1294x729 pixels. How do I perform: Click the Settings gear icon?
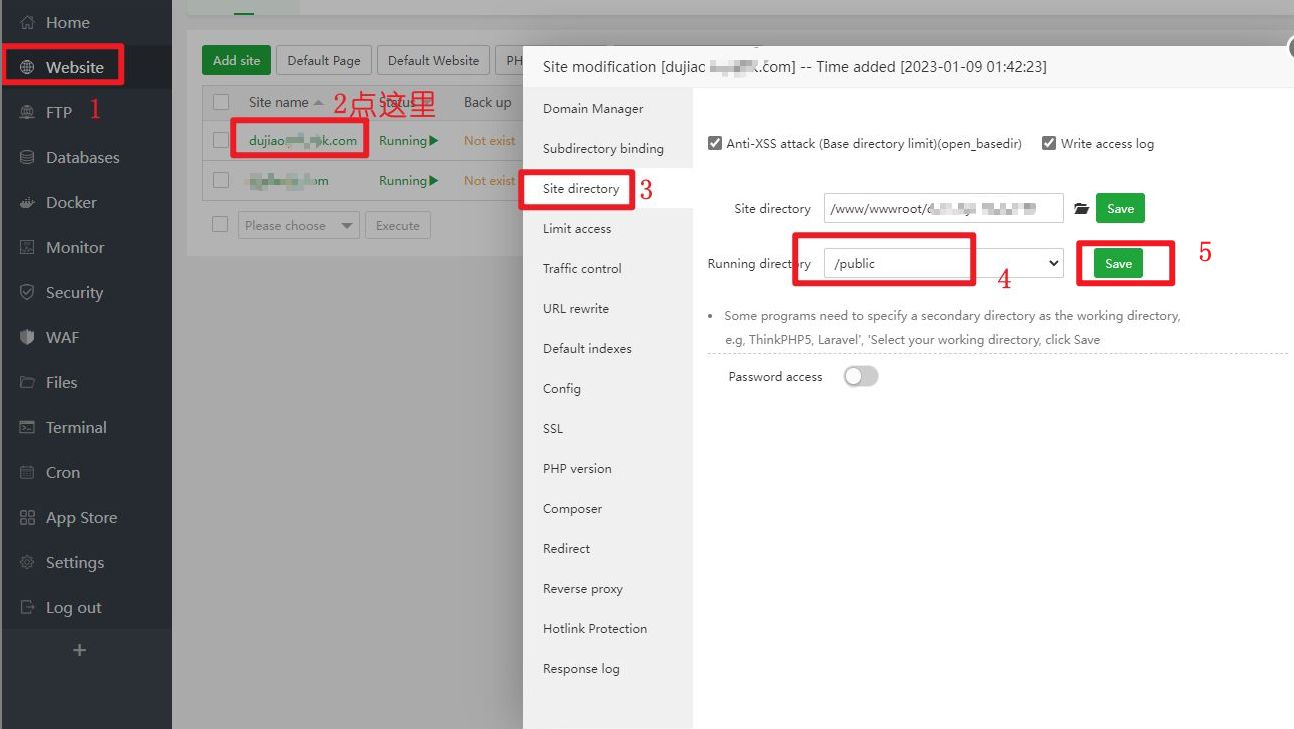tap(27, 562)
